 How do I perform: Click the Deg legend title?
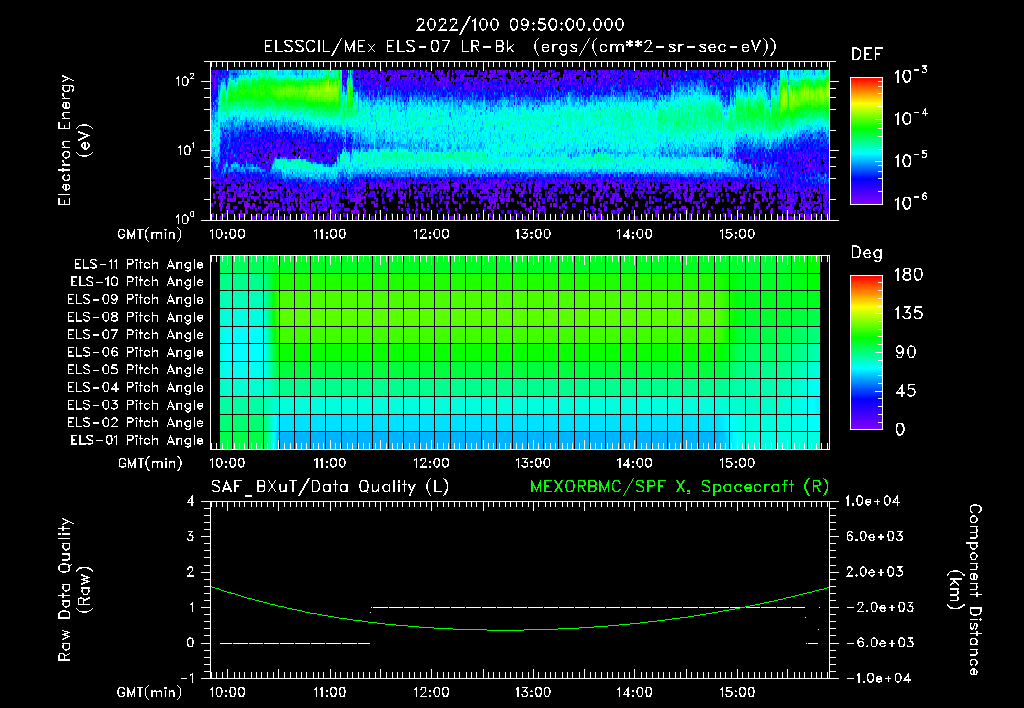pyautogui.click(x=867, y=253)
